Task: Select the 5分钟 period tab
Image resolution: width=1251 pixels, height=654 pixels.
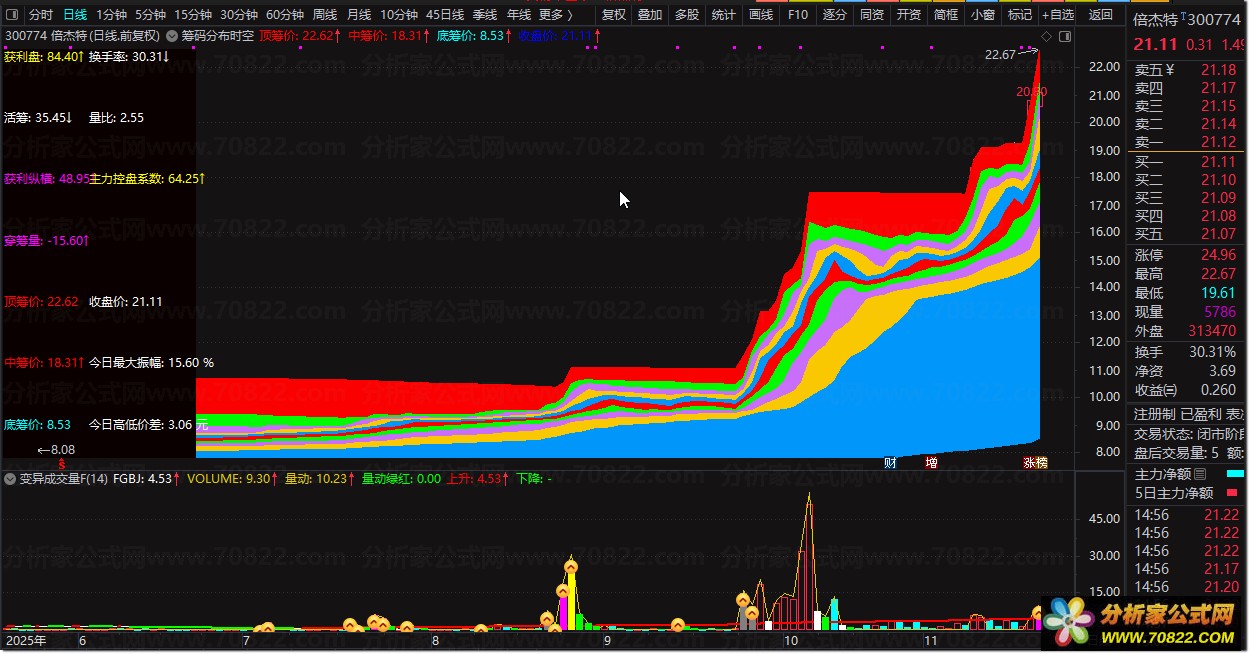Action: tap(150, 15)
